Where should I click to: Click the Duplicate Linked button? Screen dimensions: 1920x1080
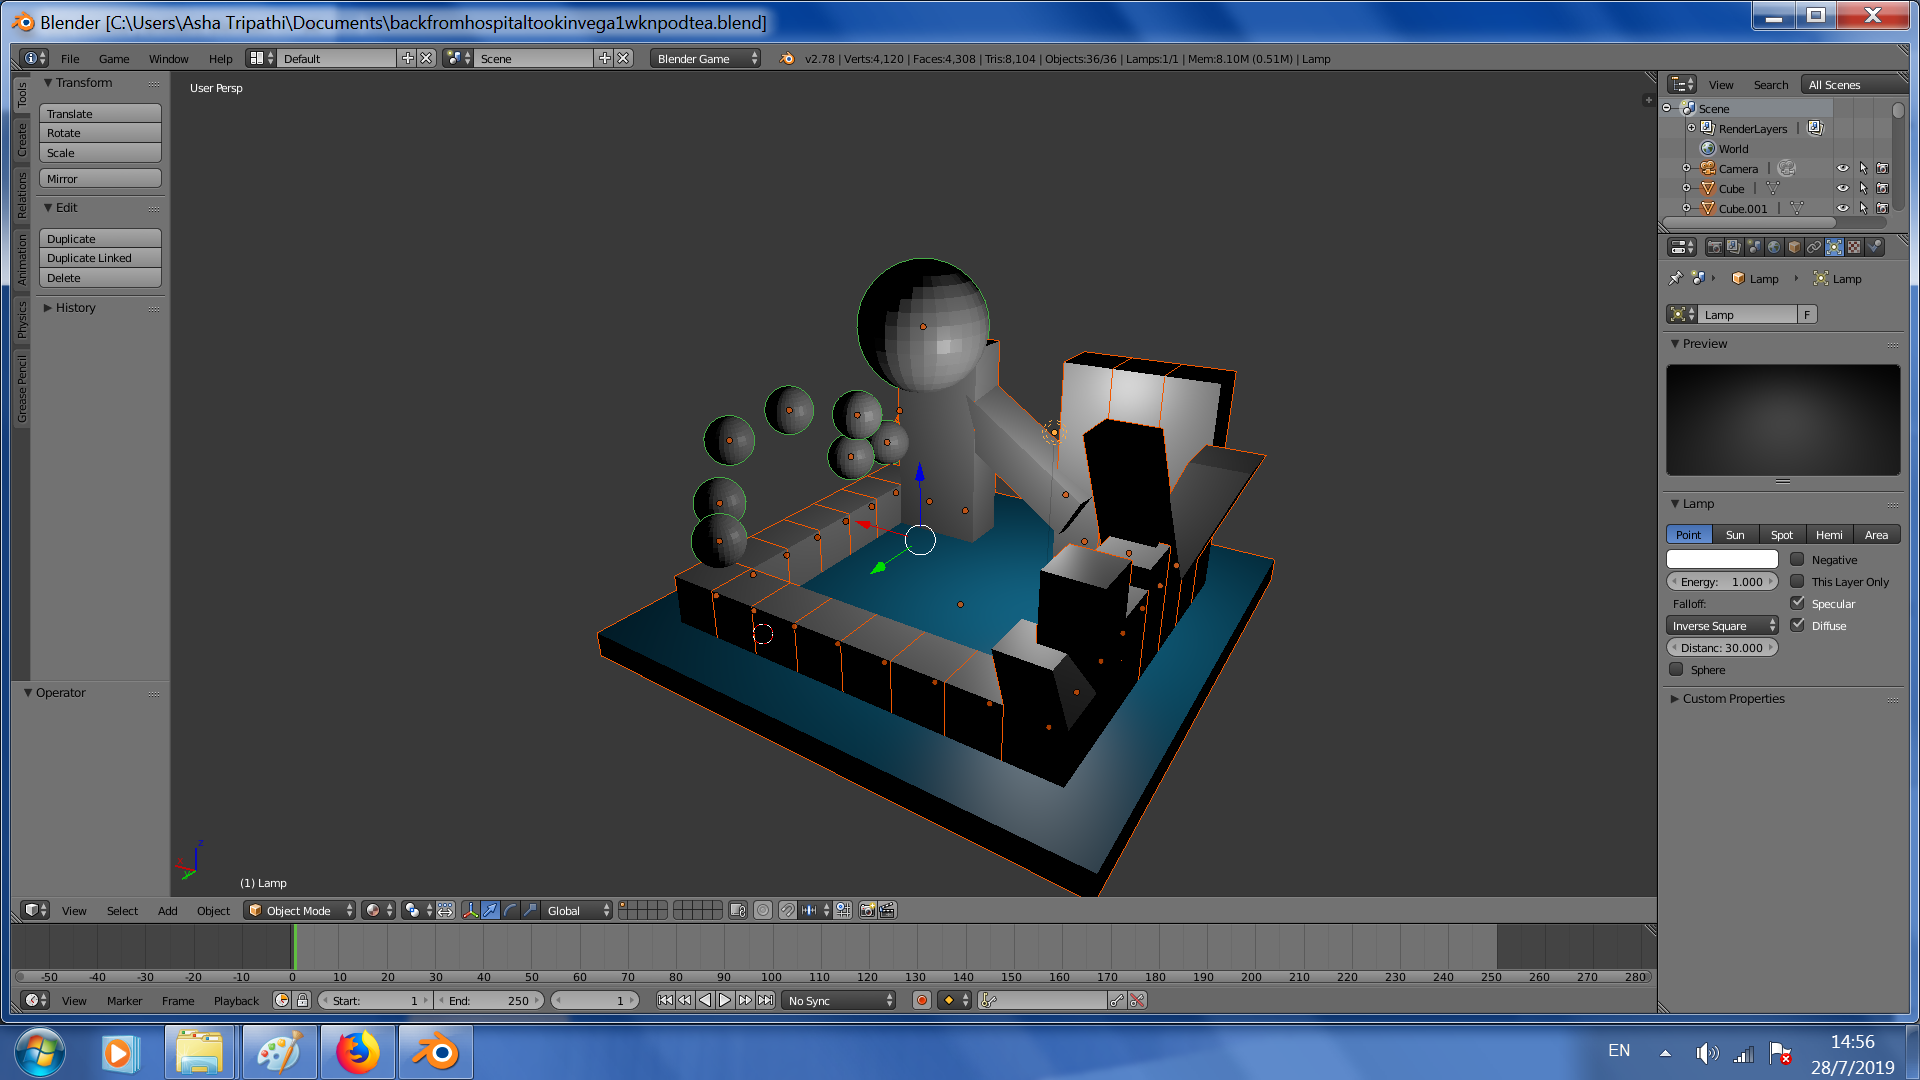[x=100, y=258]
